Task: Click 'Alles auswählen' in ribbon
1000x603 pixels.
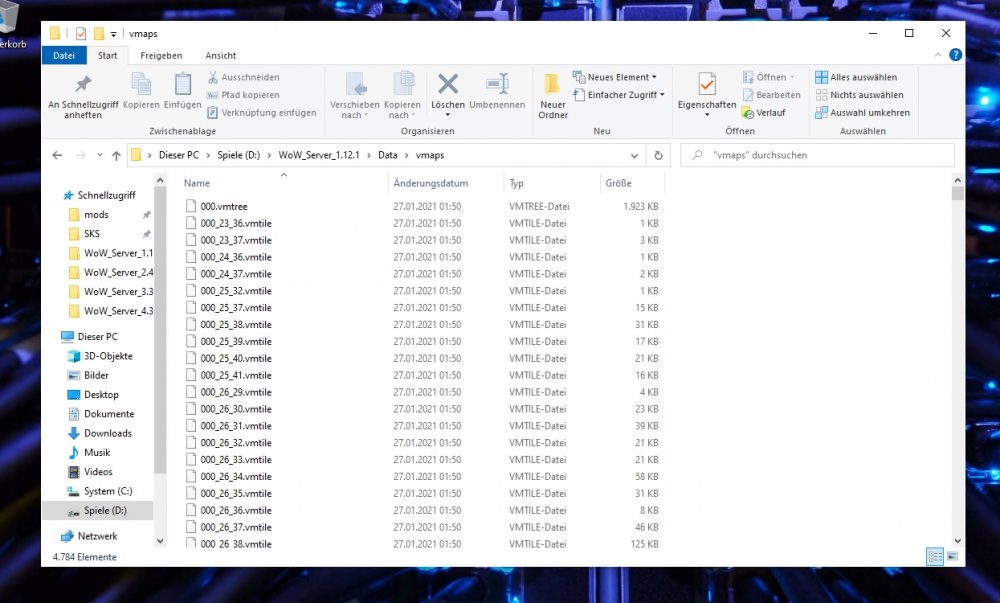Action: (856, 77)
